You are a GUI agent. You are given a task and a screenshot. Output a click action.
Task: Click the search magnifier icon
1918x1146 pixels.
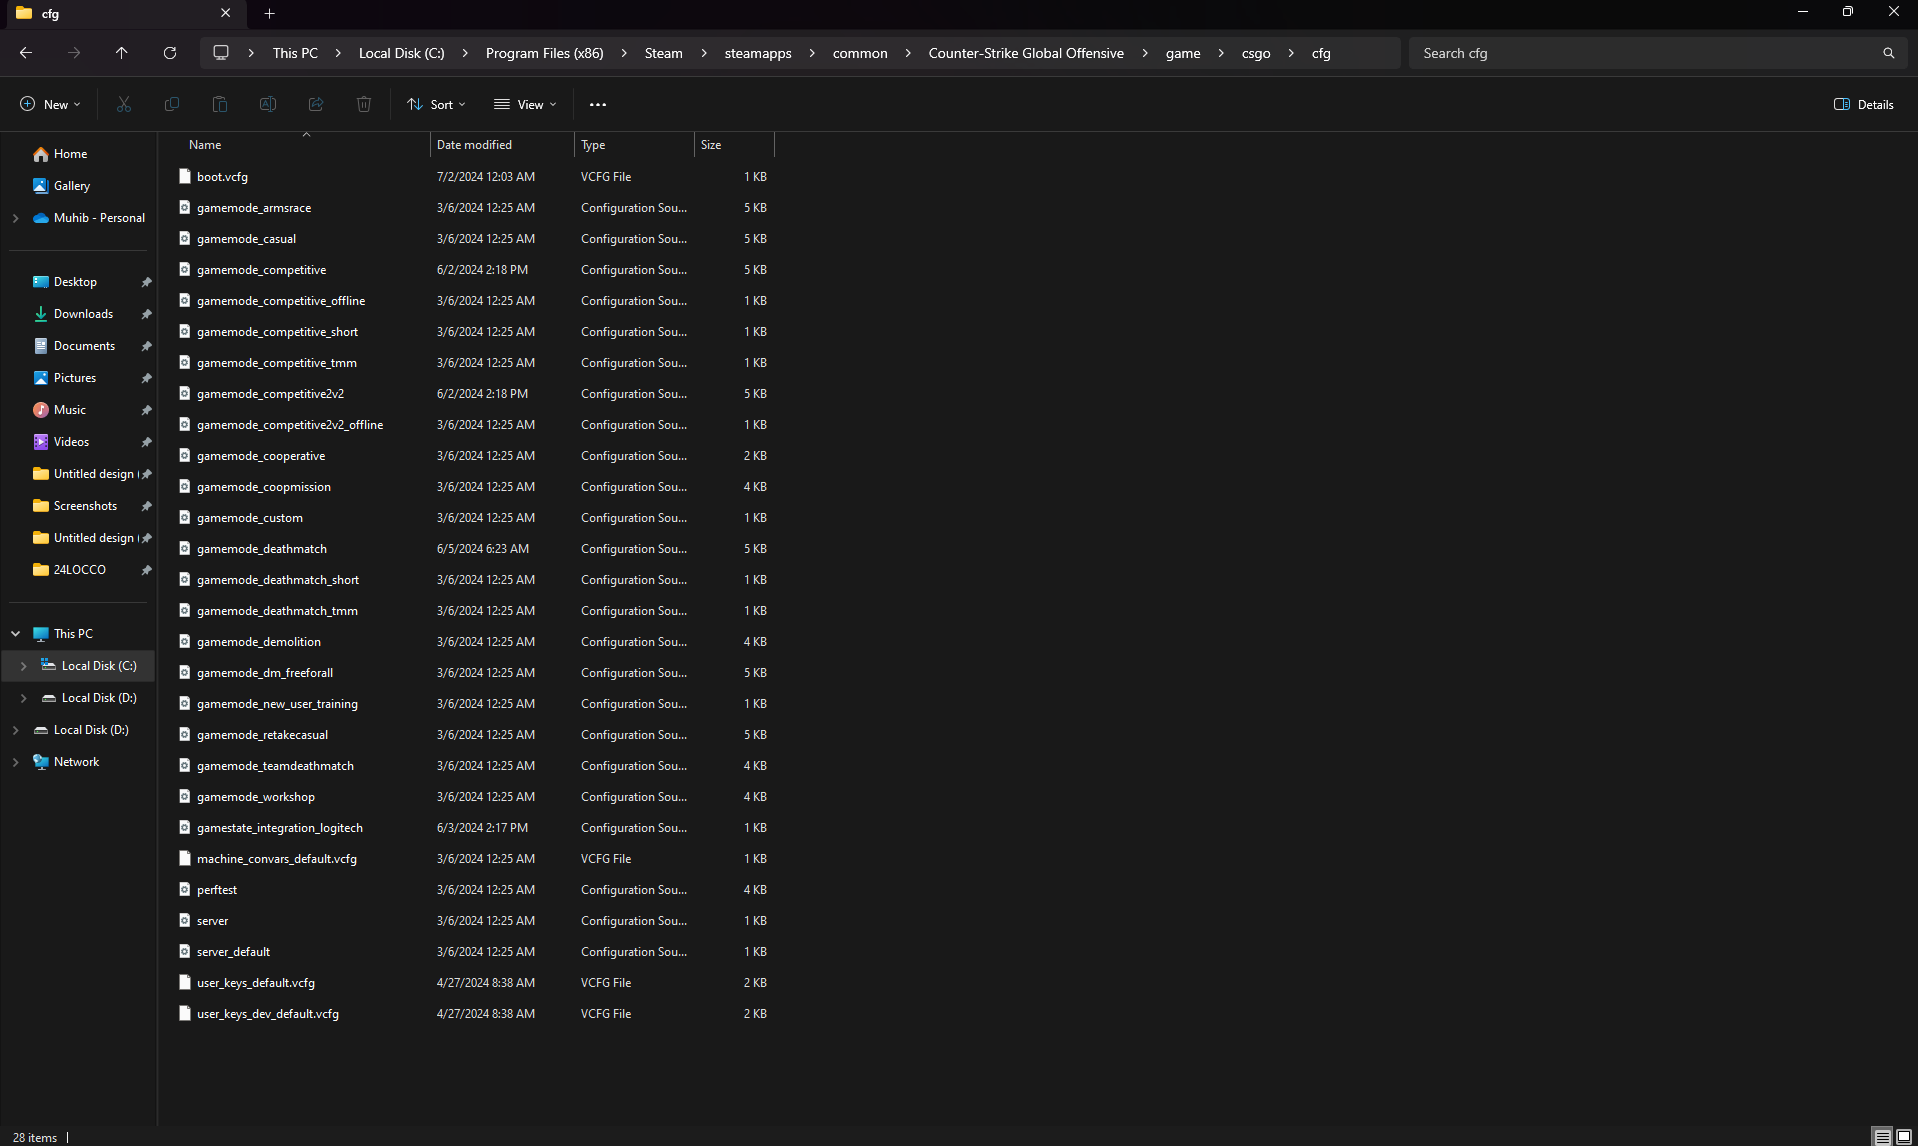pyautogui.click(x=1888, y=53)
